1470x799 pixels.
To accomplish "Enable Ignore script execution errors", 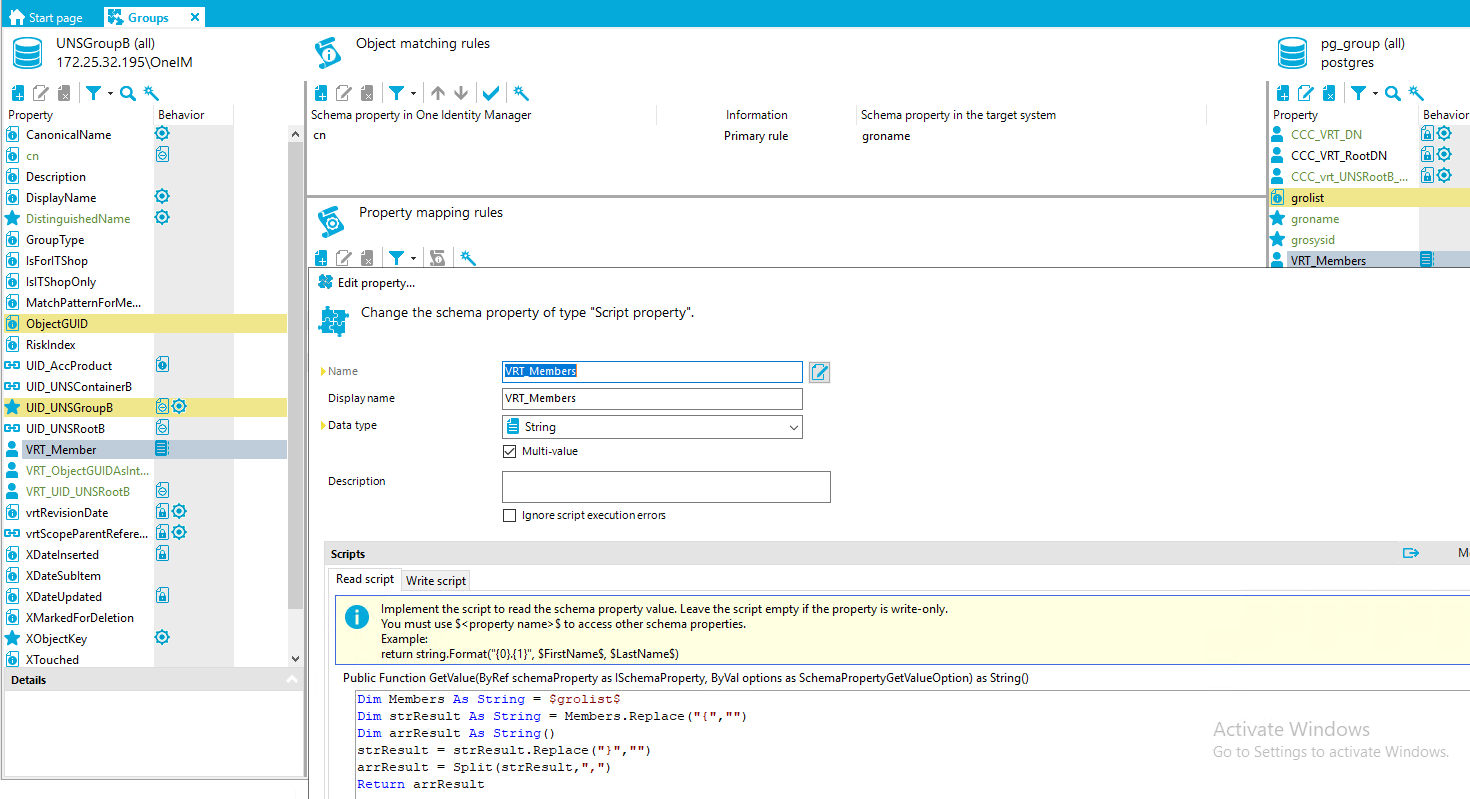I will pos(510,516).
